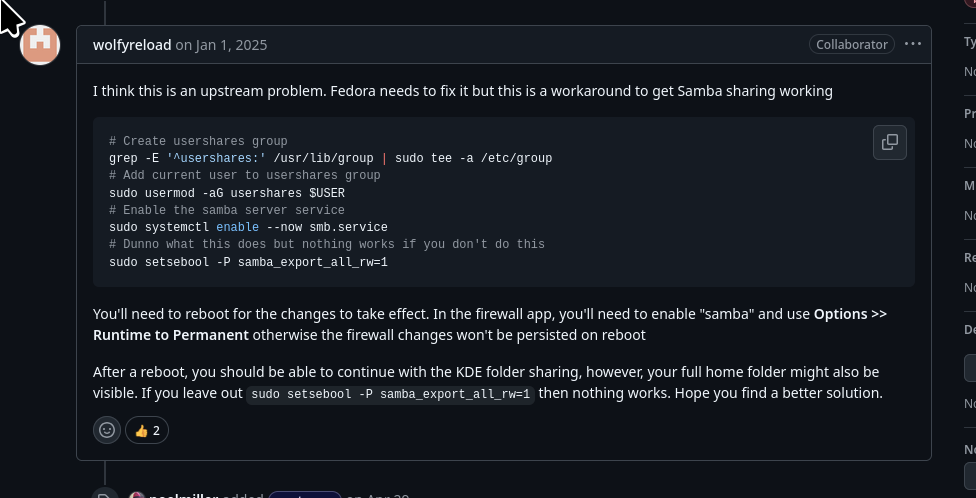Click the grep usershares command line
This screenshot has height=498, width=976.
(x=330, y=158)
